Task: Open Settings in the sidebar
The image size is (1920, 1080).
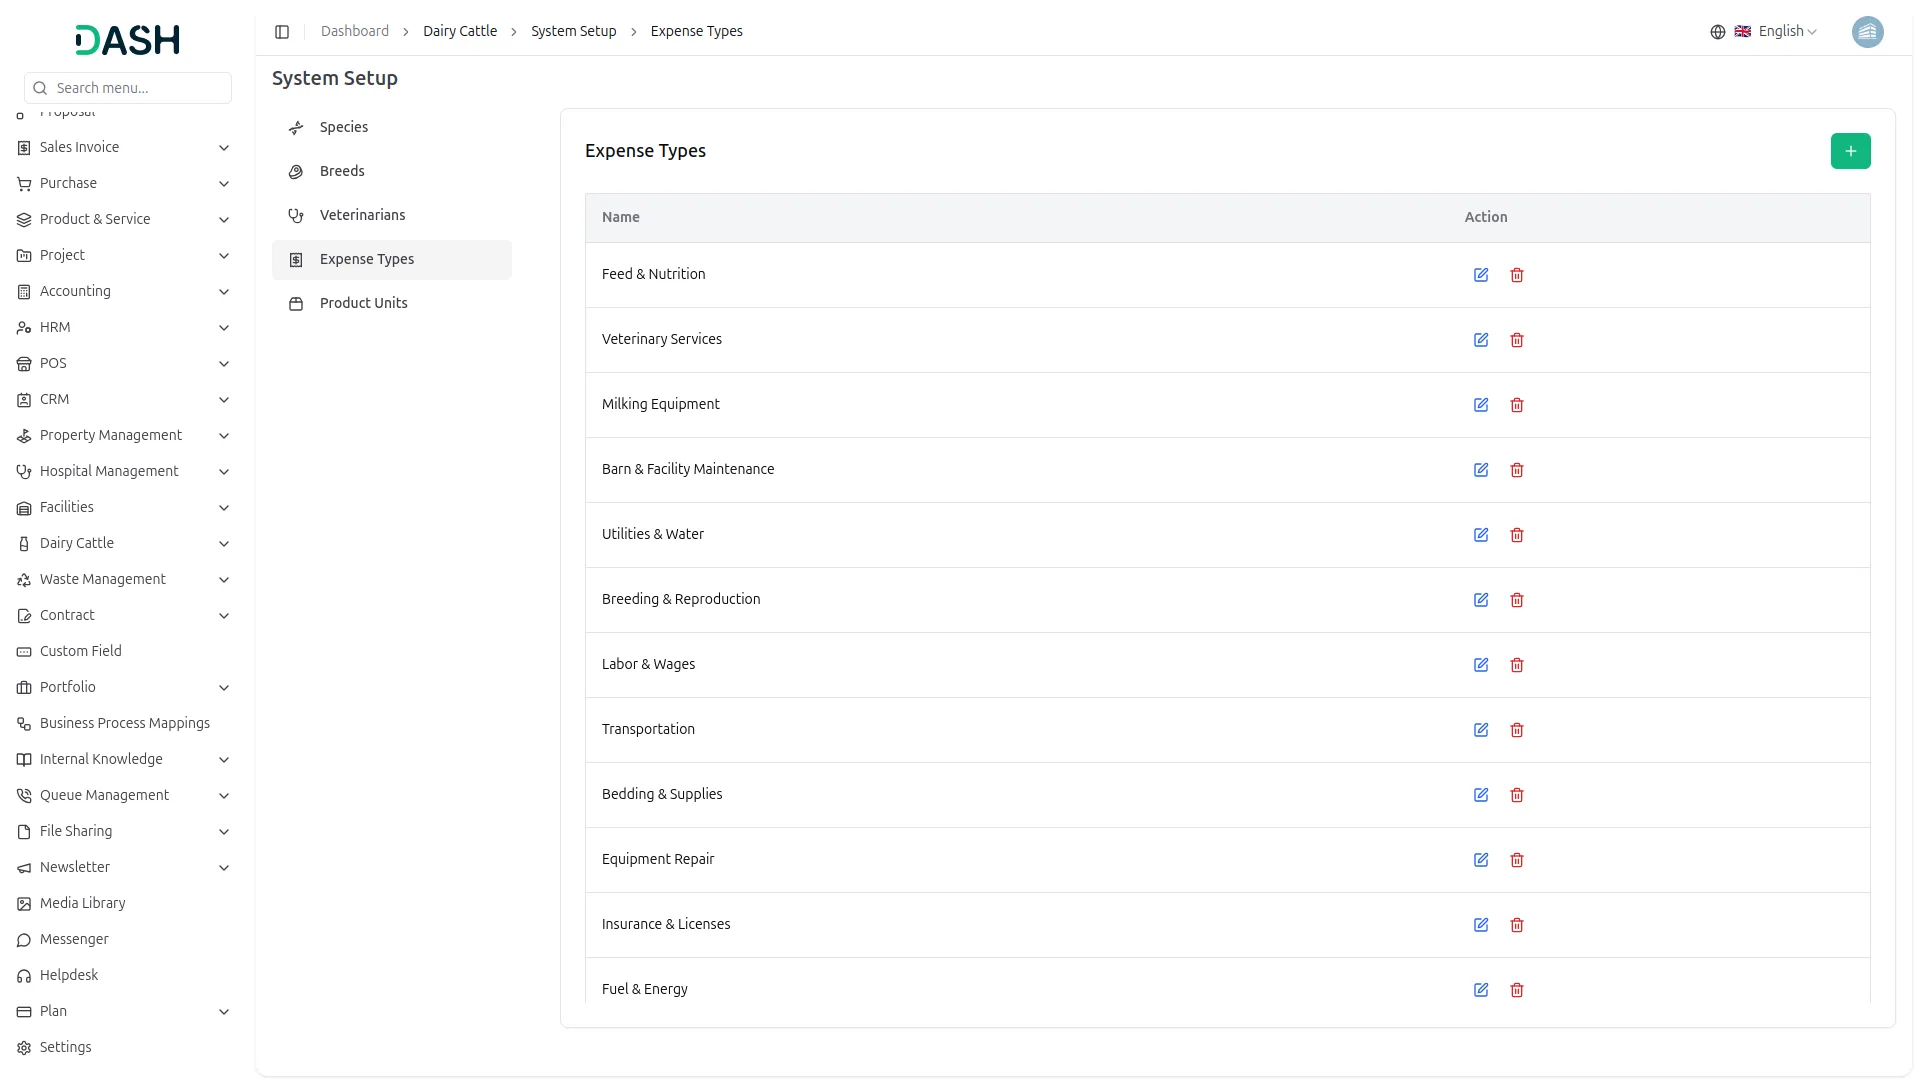Action: pyautogui.click(x=65, y=1047)
